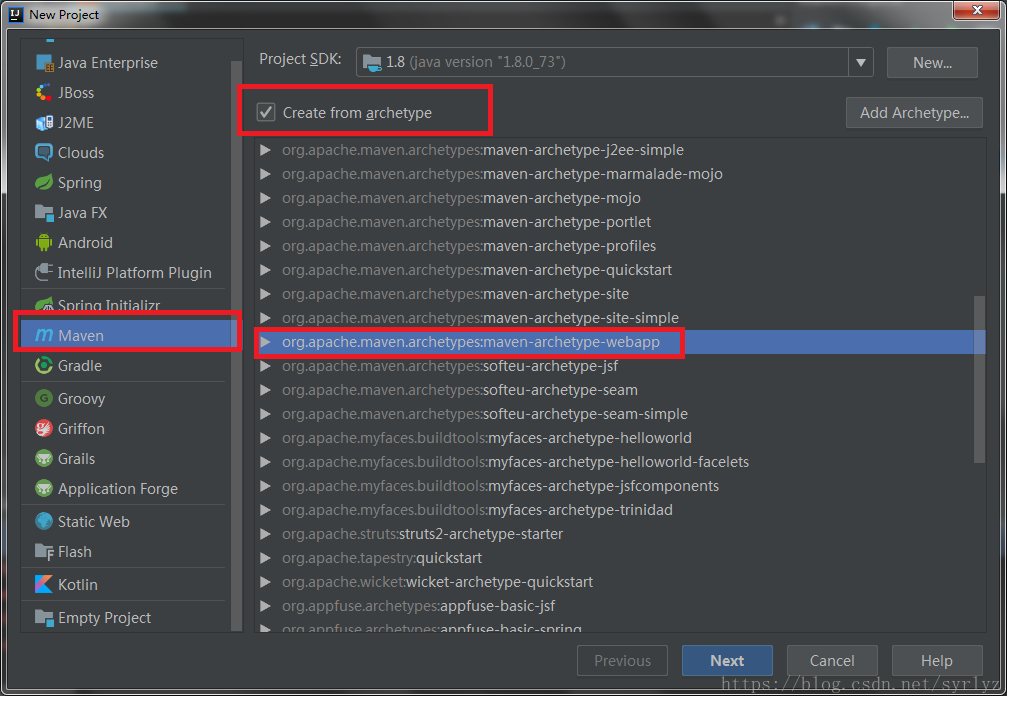1012x704 pixels.
Task: Choose the J2ME icon in sidebar
Action: [45, 123]
